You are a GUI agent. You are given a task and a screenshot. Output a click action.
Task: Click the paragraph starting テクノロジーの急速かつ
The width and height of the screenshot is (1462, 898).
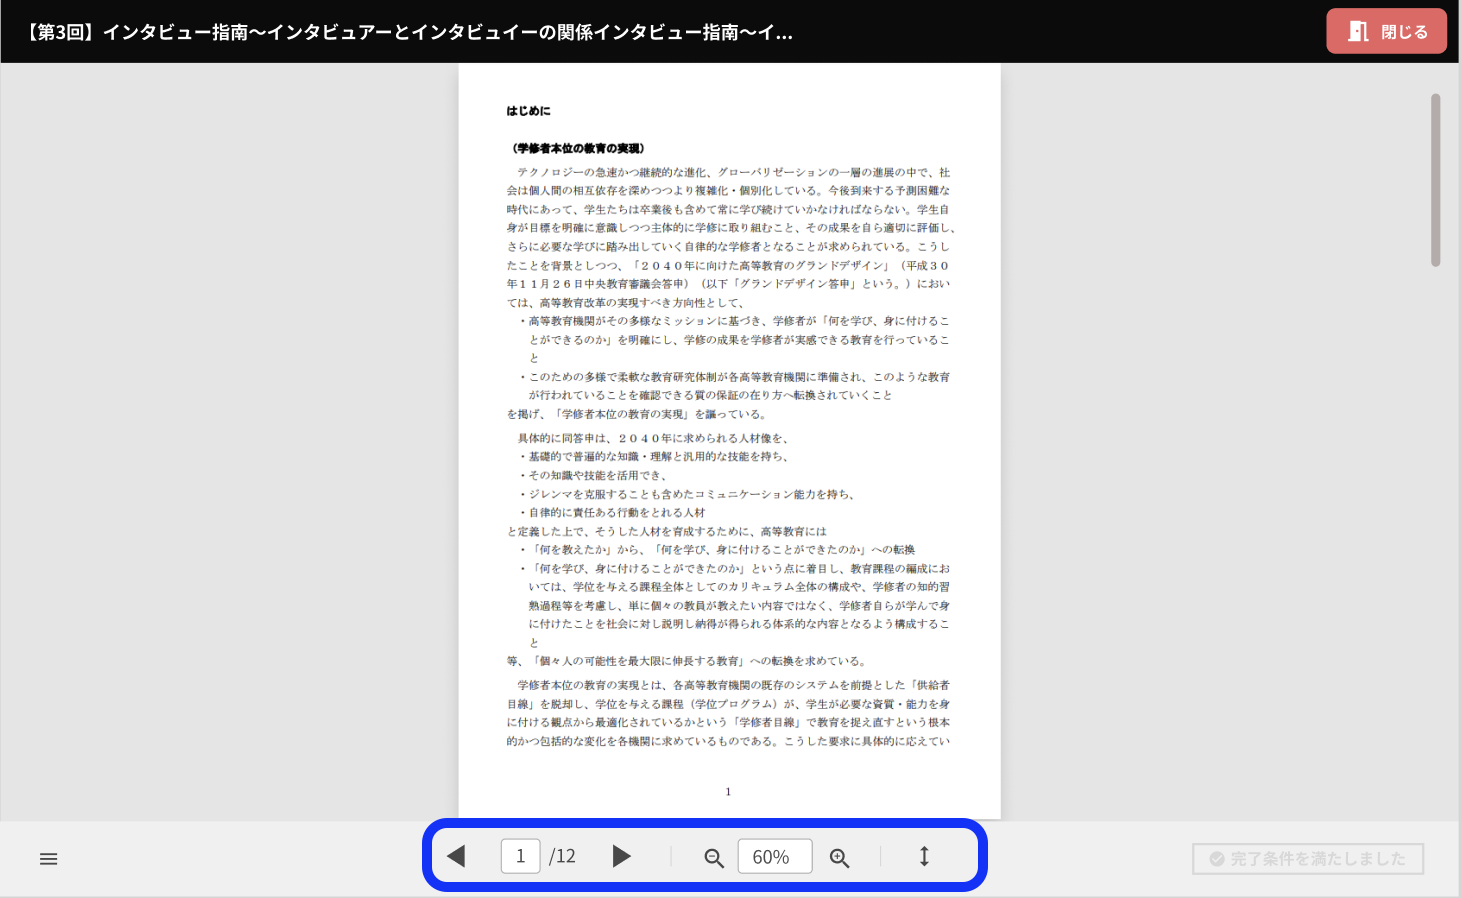[728, 237]
